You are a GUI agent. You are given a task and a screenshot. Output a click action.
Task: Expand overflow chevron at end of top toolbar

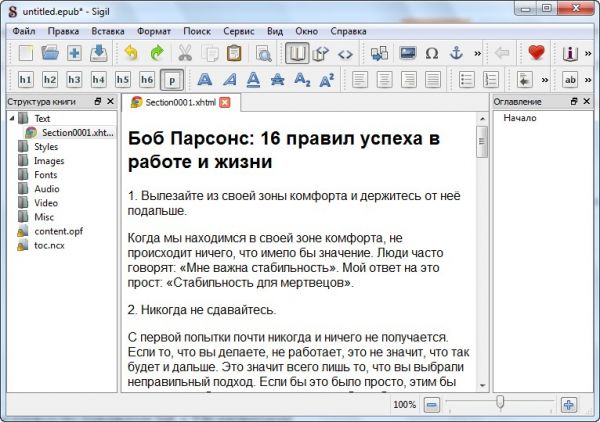pyautogui.click(x=590, y=53)
